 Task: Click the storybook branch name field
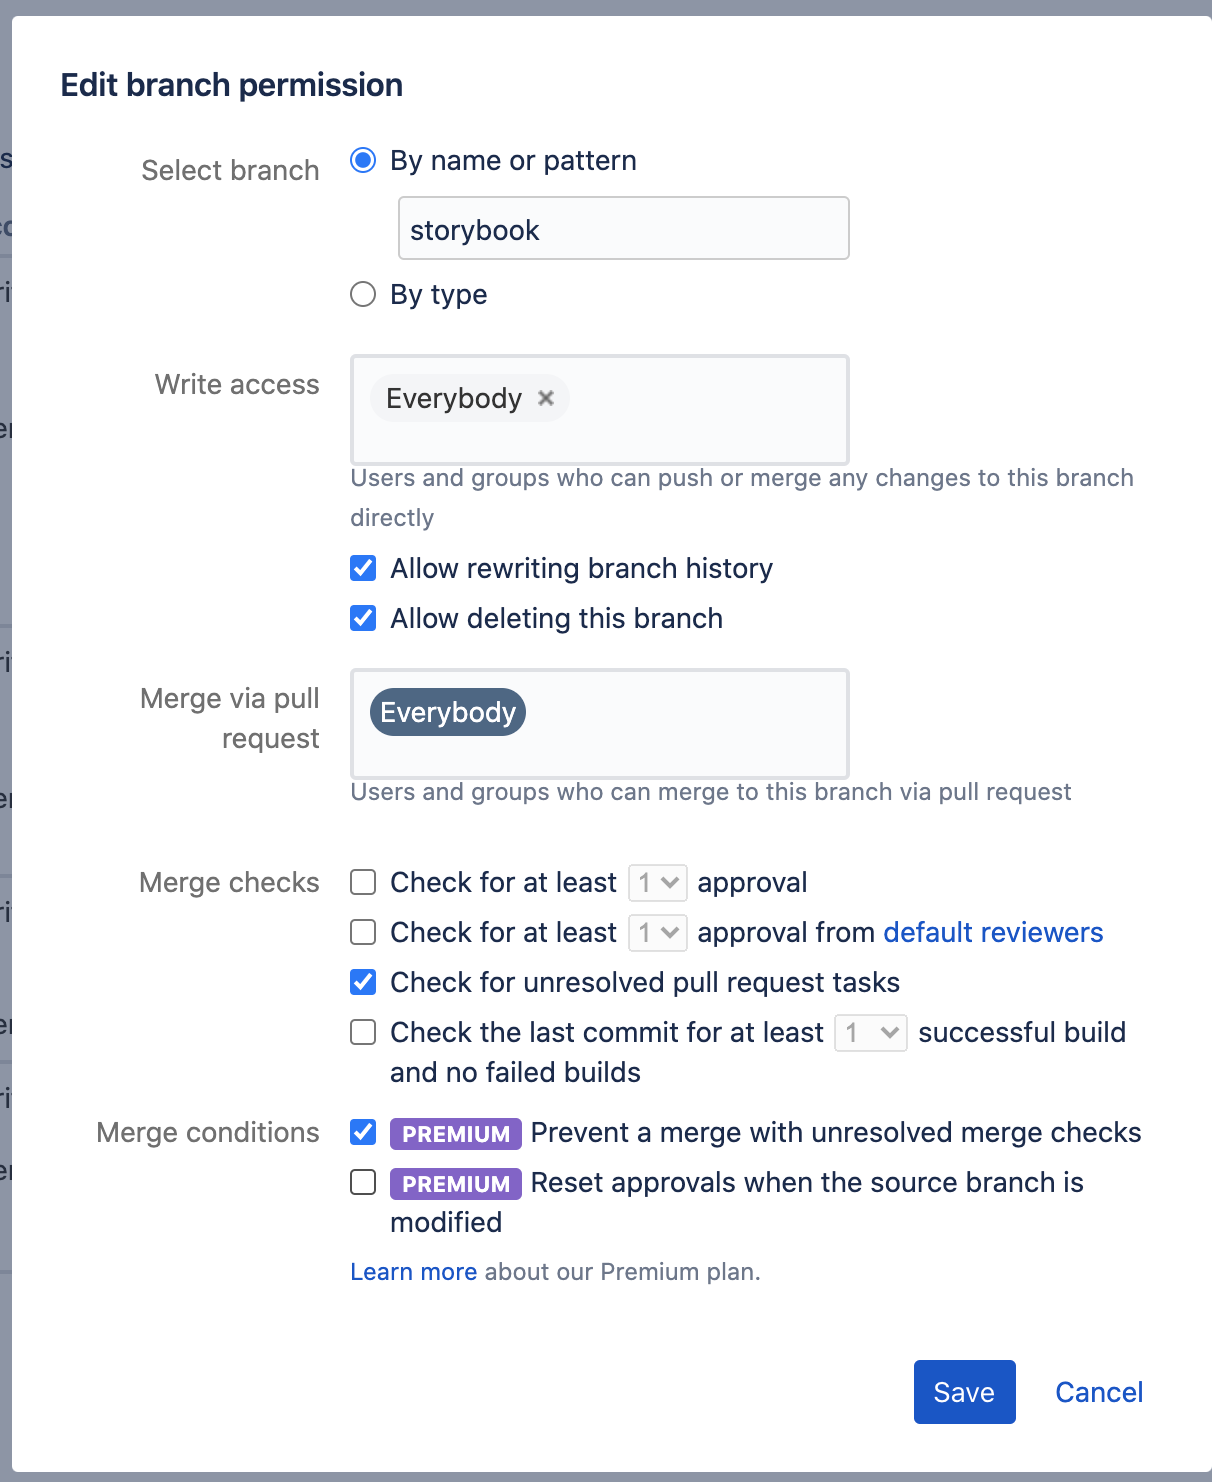click(x=624, y=229)
